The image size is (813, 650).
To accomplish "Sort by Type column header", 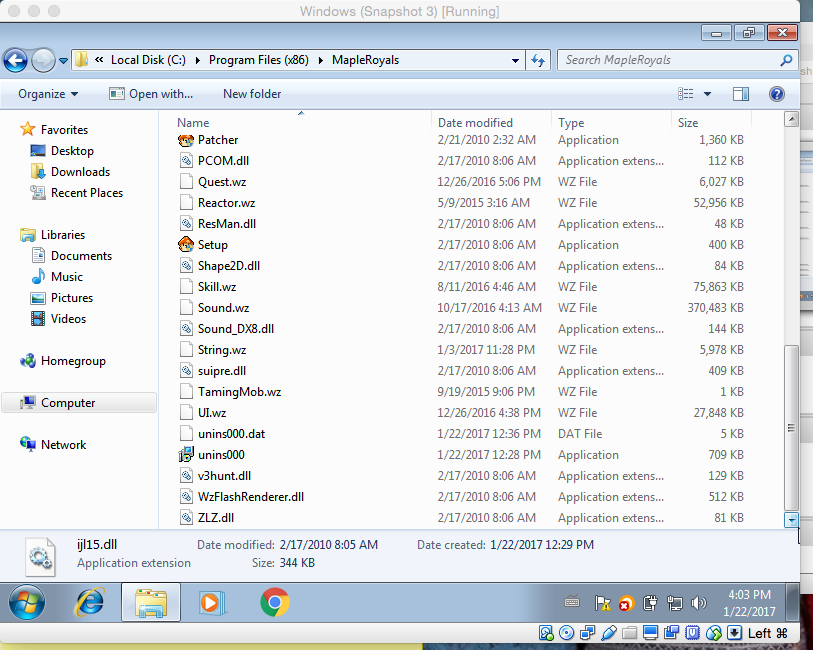I will pyautogui.click(x=571, y=123).
